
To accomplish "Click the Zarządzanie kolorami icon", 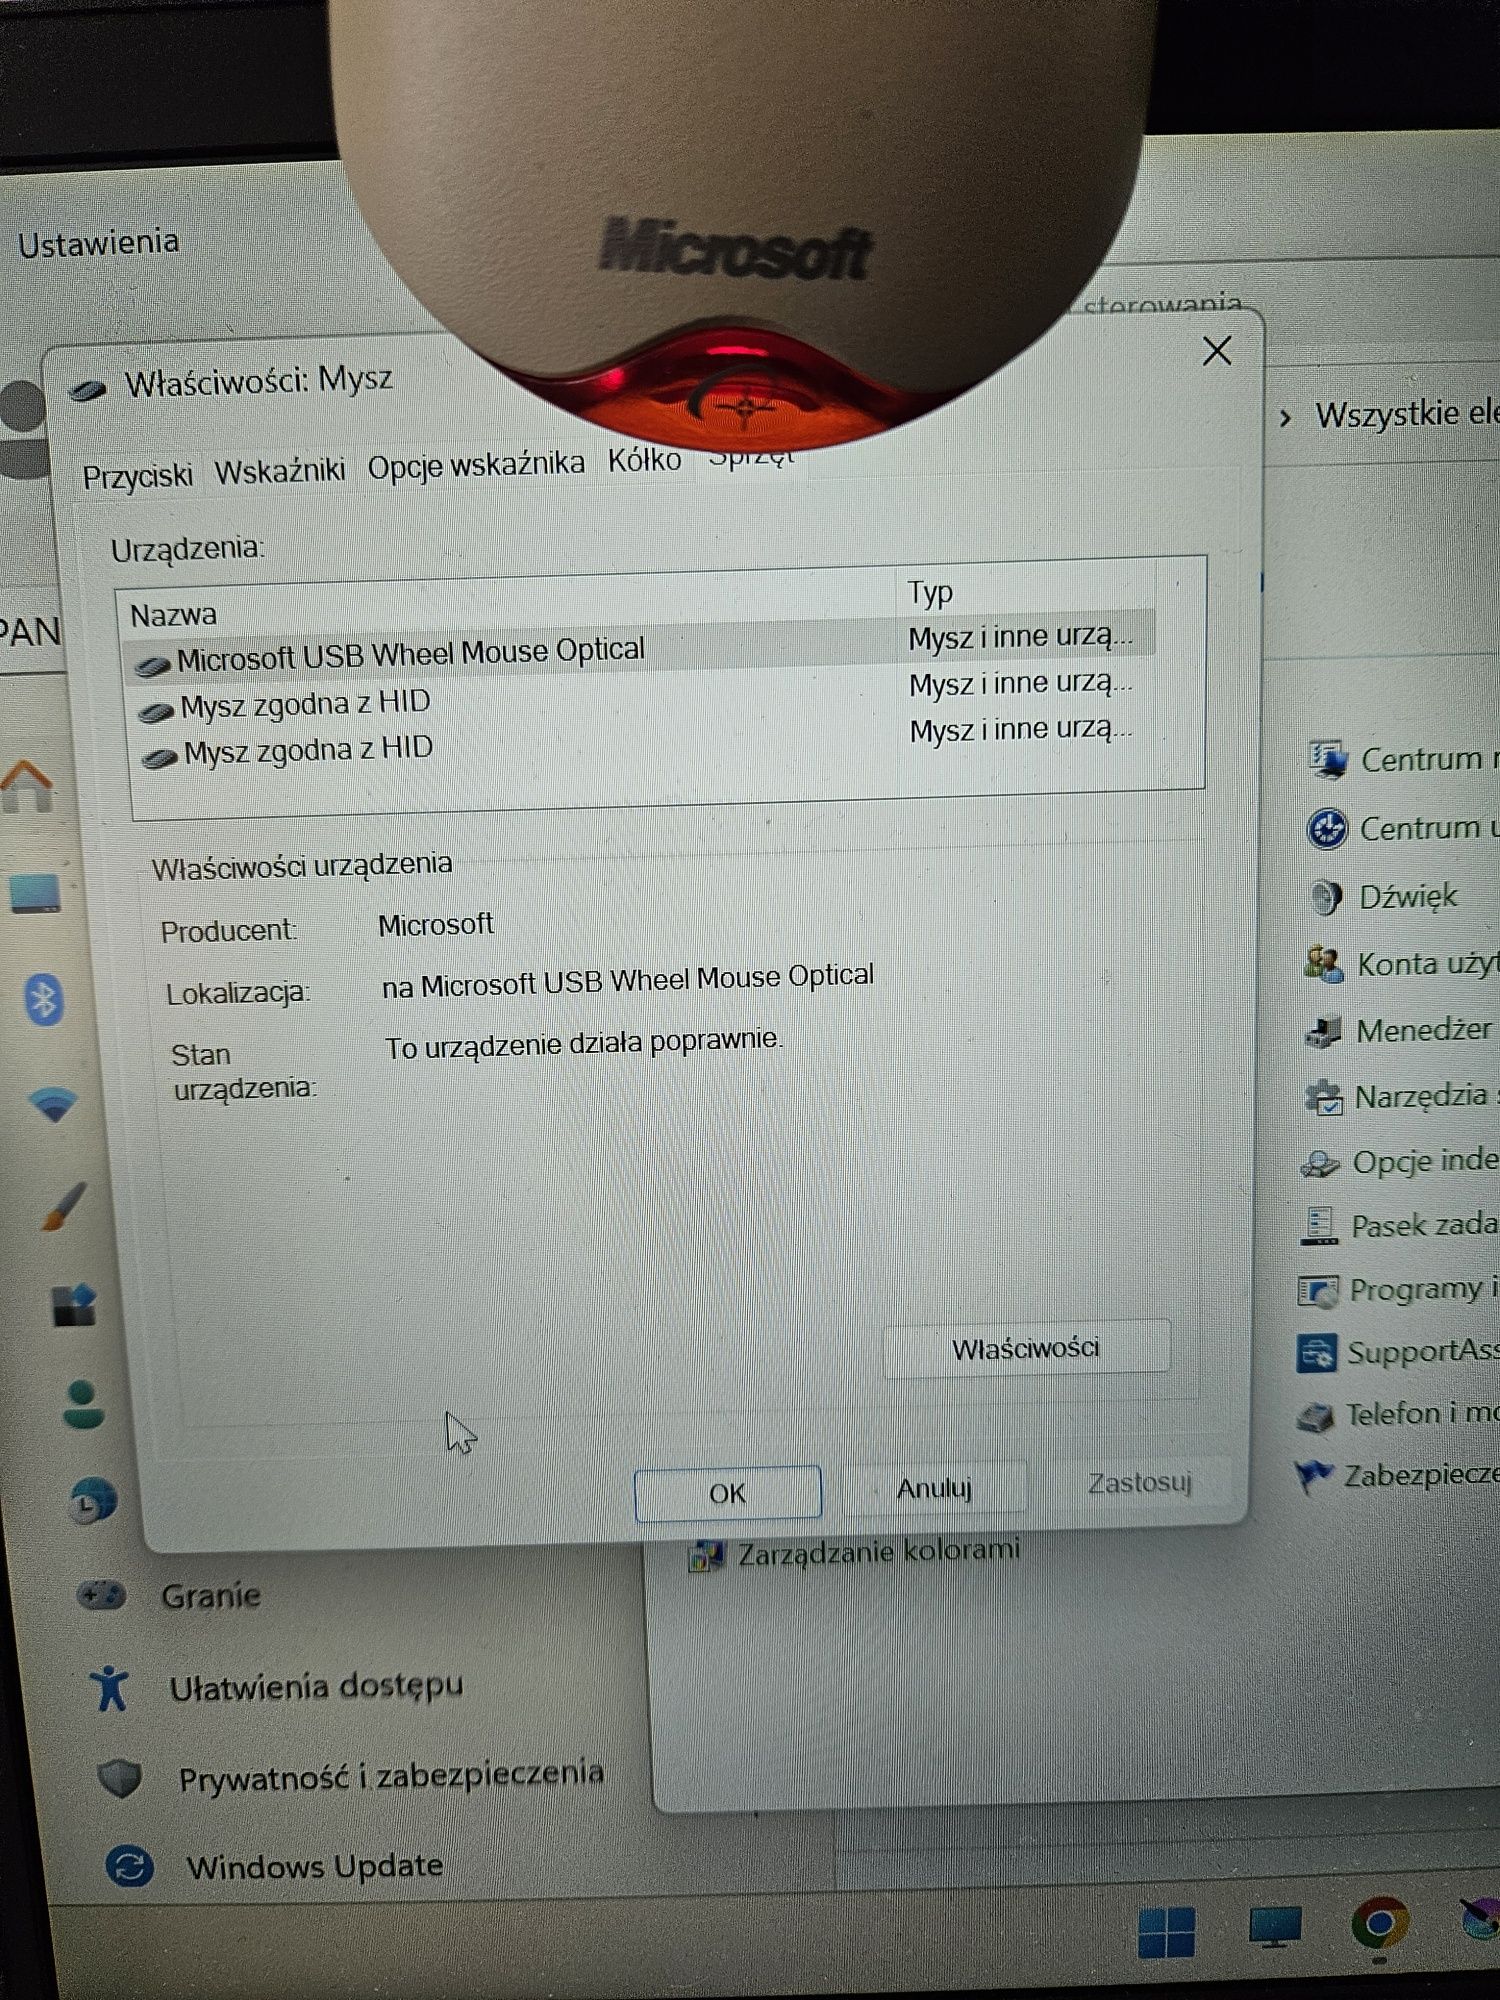I will click(x=706, y=1556).
